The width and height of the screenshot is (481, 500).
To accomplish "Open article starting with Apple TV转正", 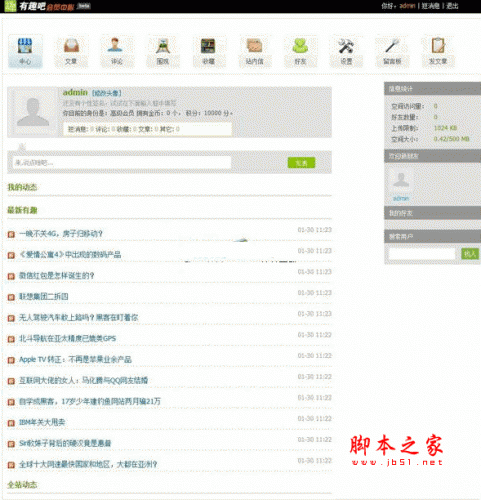I will [75, 360].
